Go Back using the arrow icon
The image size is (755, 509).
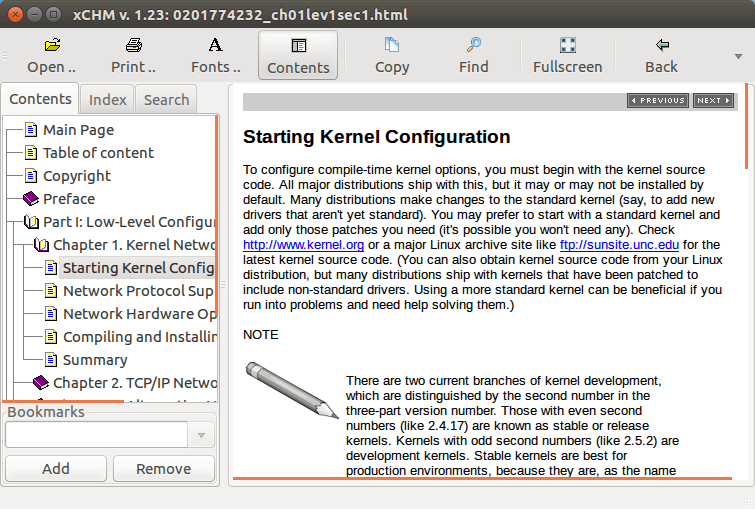tap(661, 45)
